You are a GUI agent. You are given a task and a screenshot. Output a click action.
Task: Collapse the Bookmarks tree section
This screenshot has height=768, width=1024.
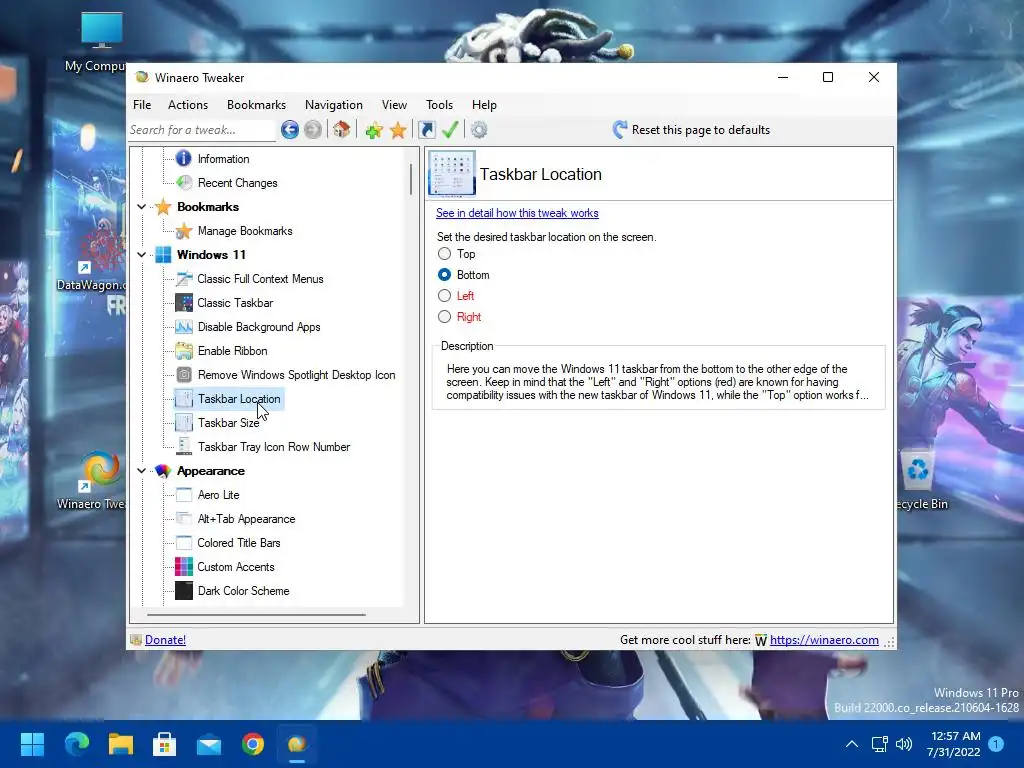(142, 207)
